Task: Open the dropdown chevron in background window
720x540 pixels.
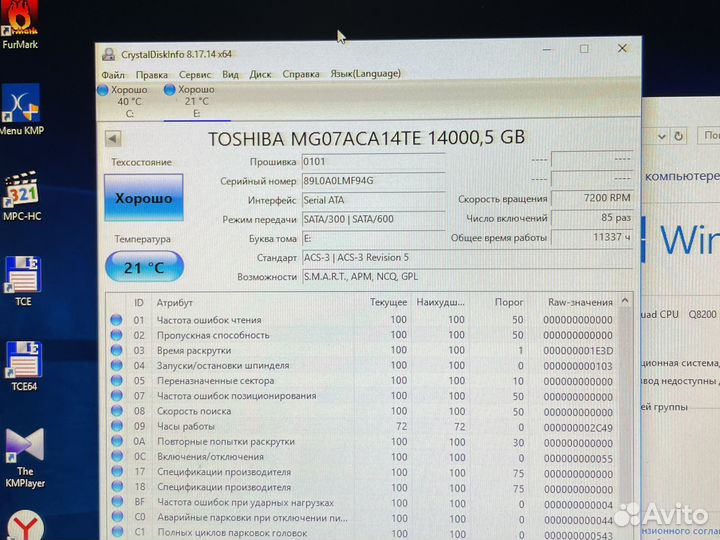Action: coord(661,136)
